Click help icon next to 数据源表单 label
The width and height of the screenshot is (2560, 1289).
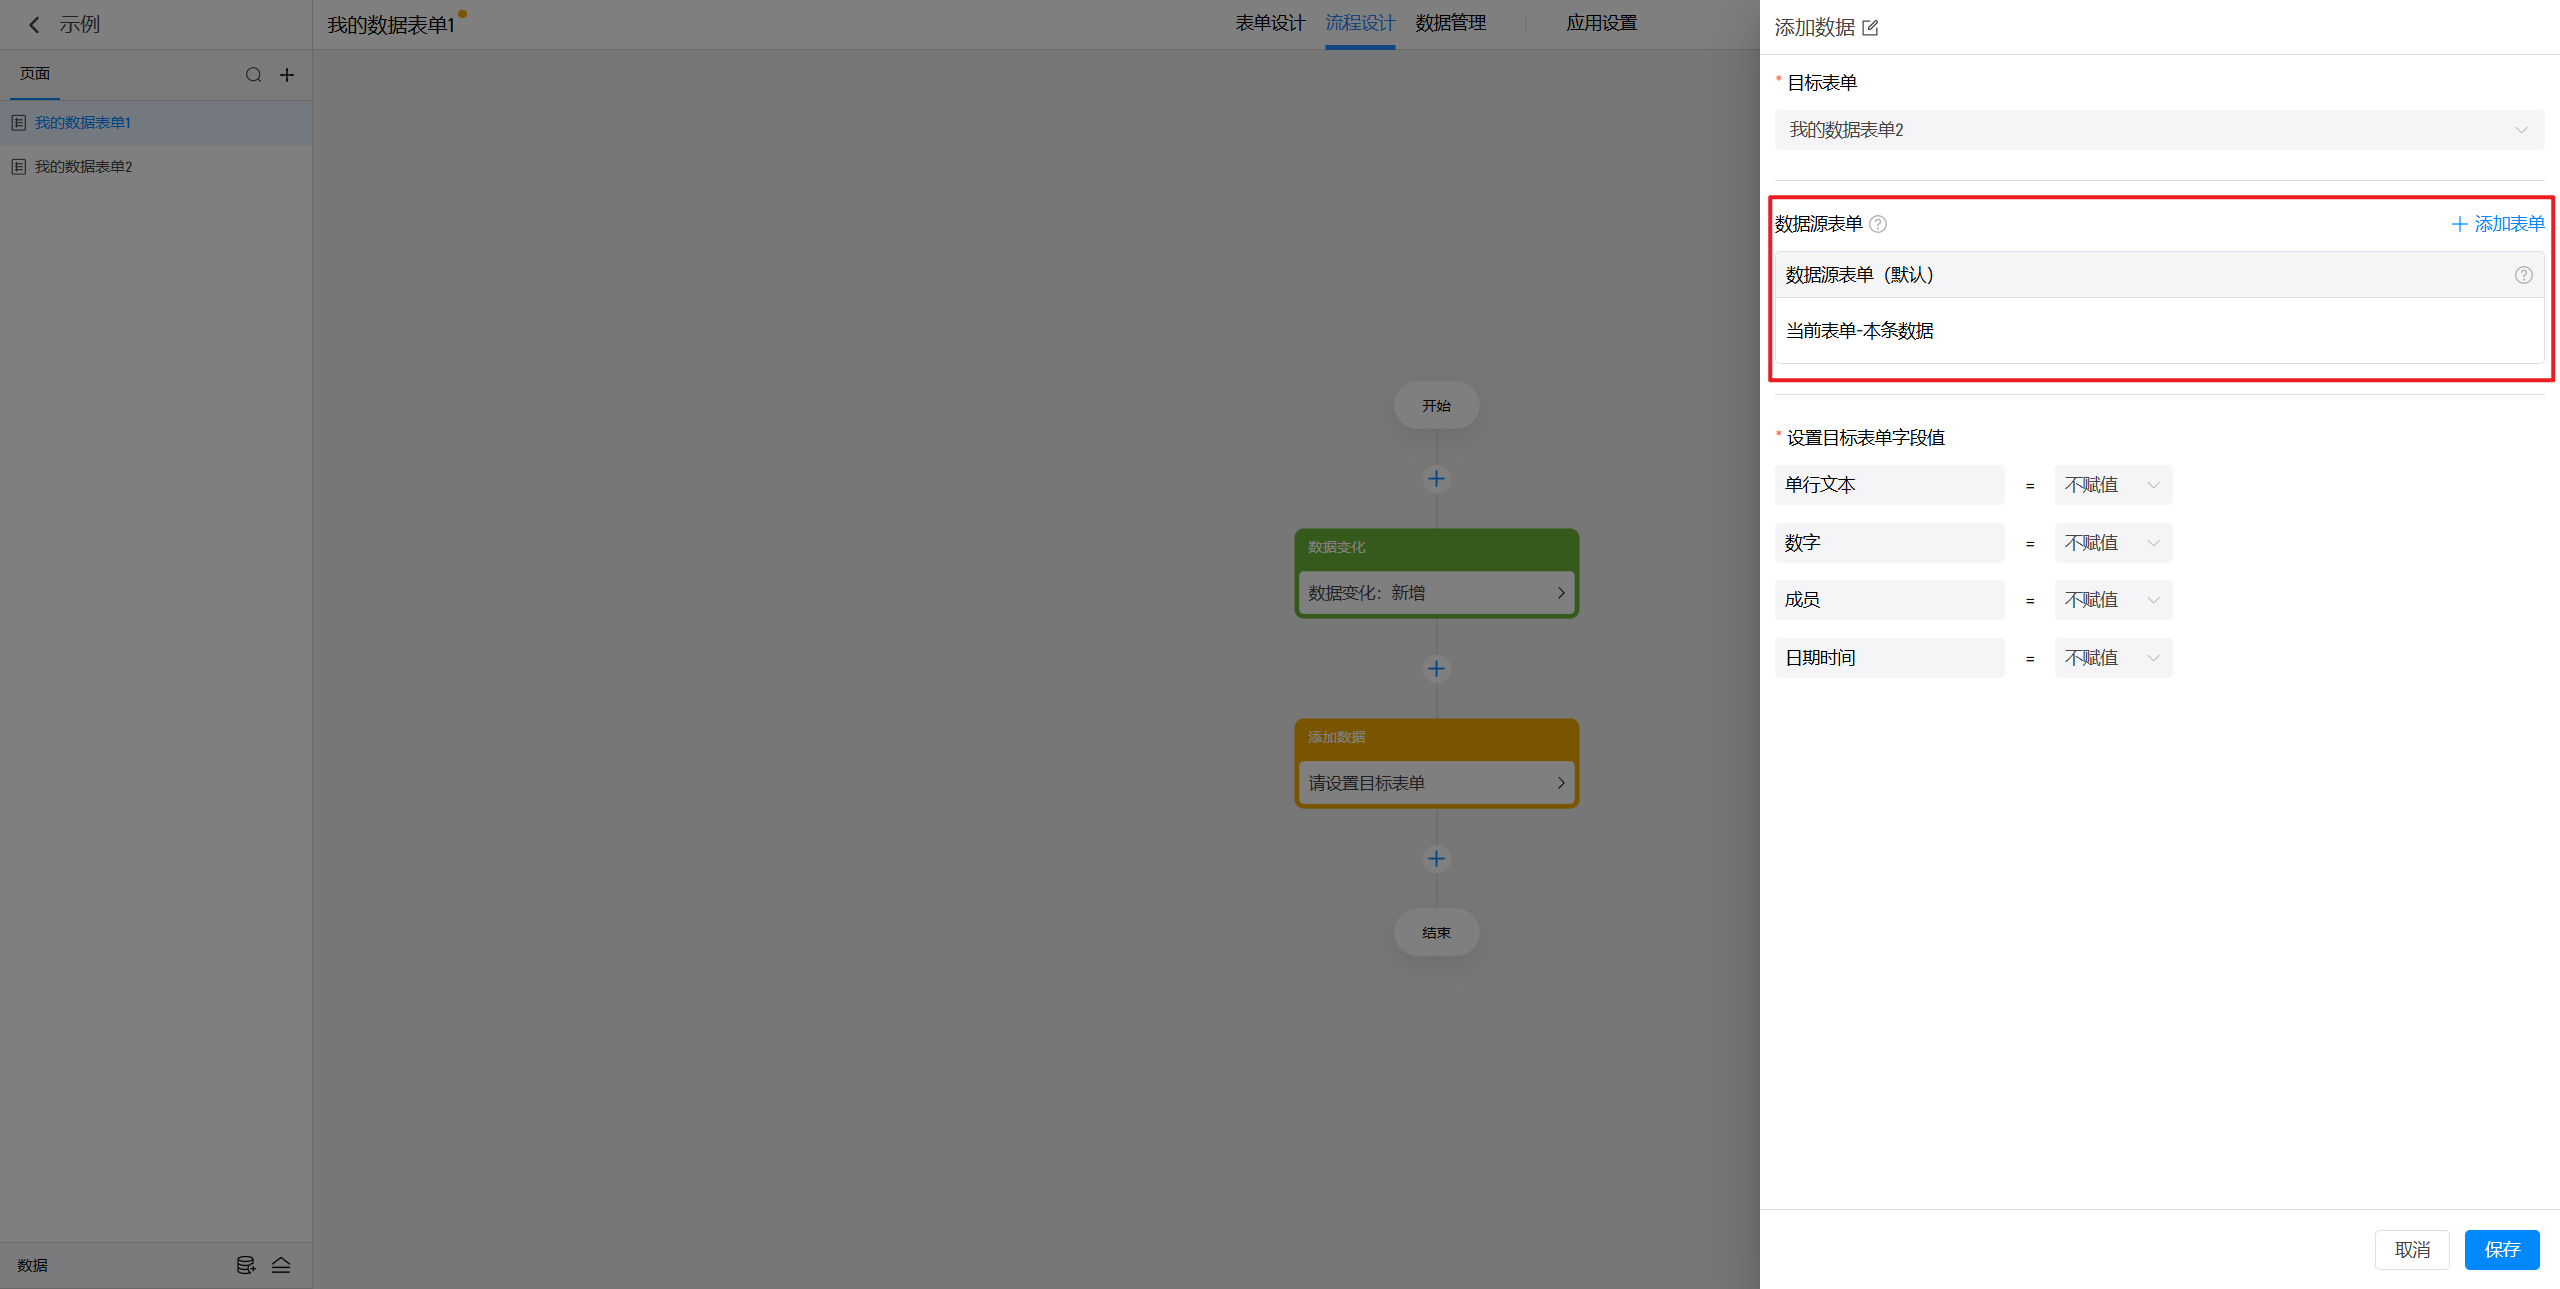coord(1878,224)
